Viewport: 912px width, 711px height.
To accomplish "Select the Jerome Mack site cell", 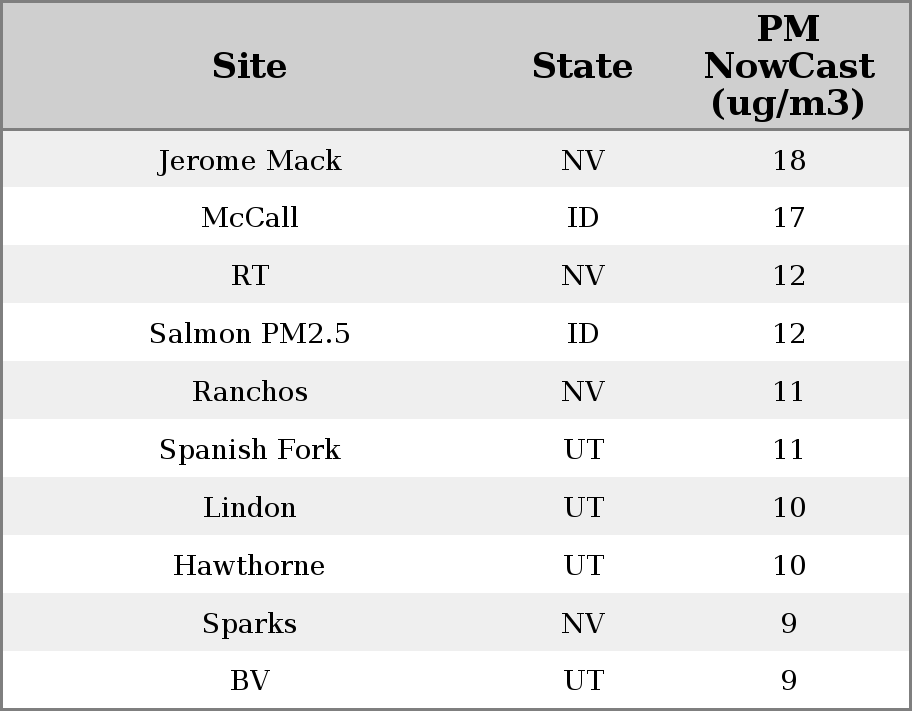I will click(x=249, y=161).
